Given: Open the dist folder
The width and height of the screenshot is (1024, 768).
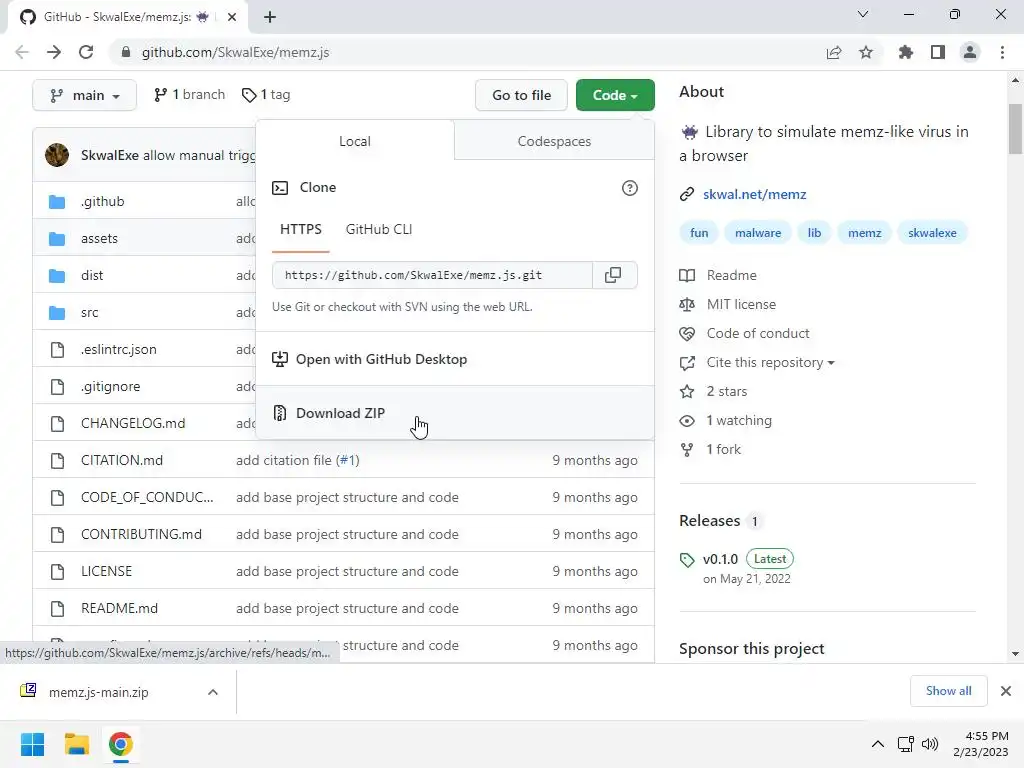Looking at the screenshot, I should [92, 275].
